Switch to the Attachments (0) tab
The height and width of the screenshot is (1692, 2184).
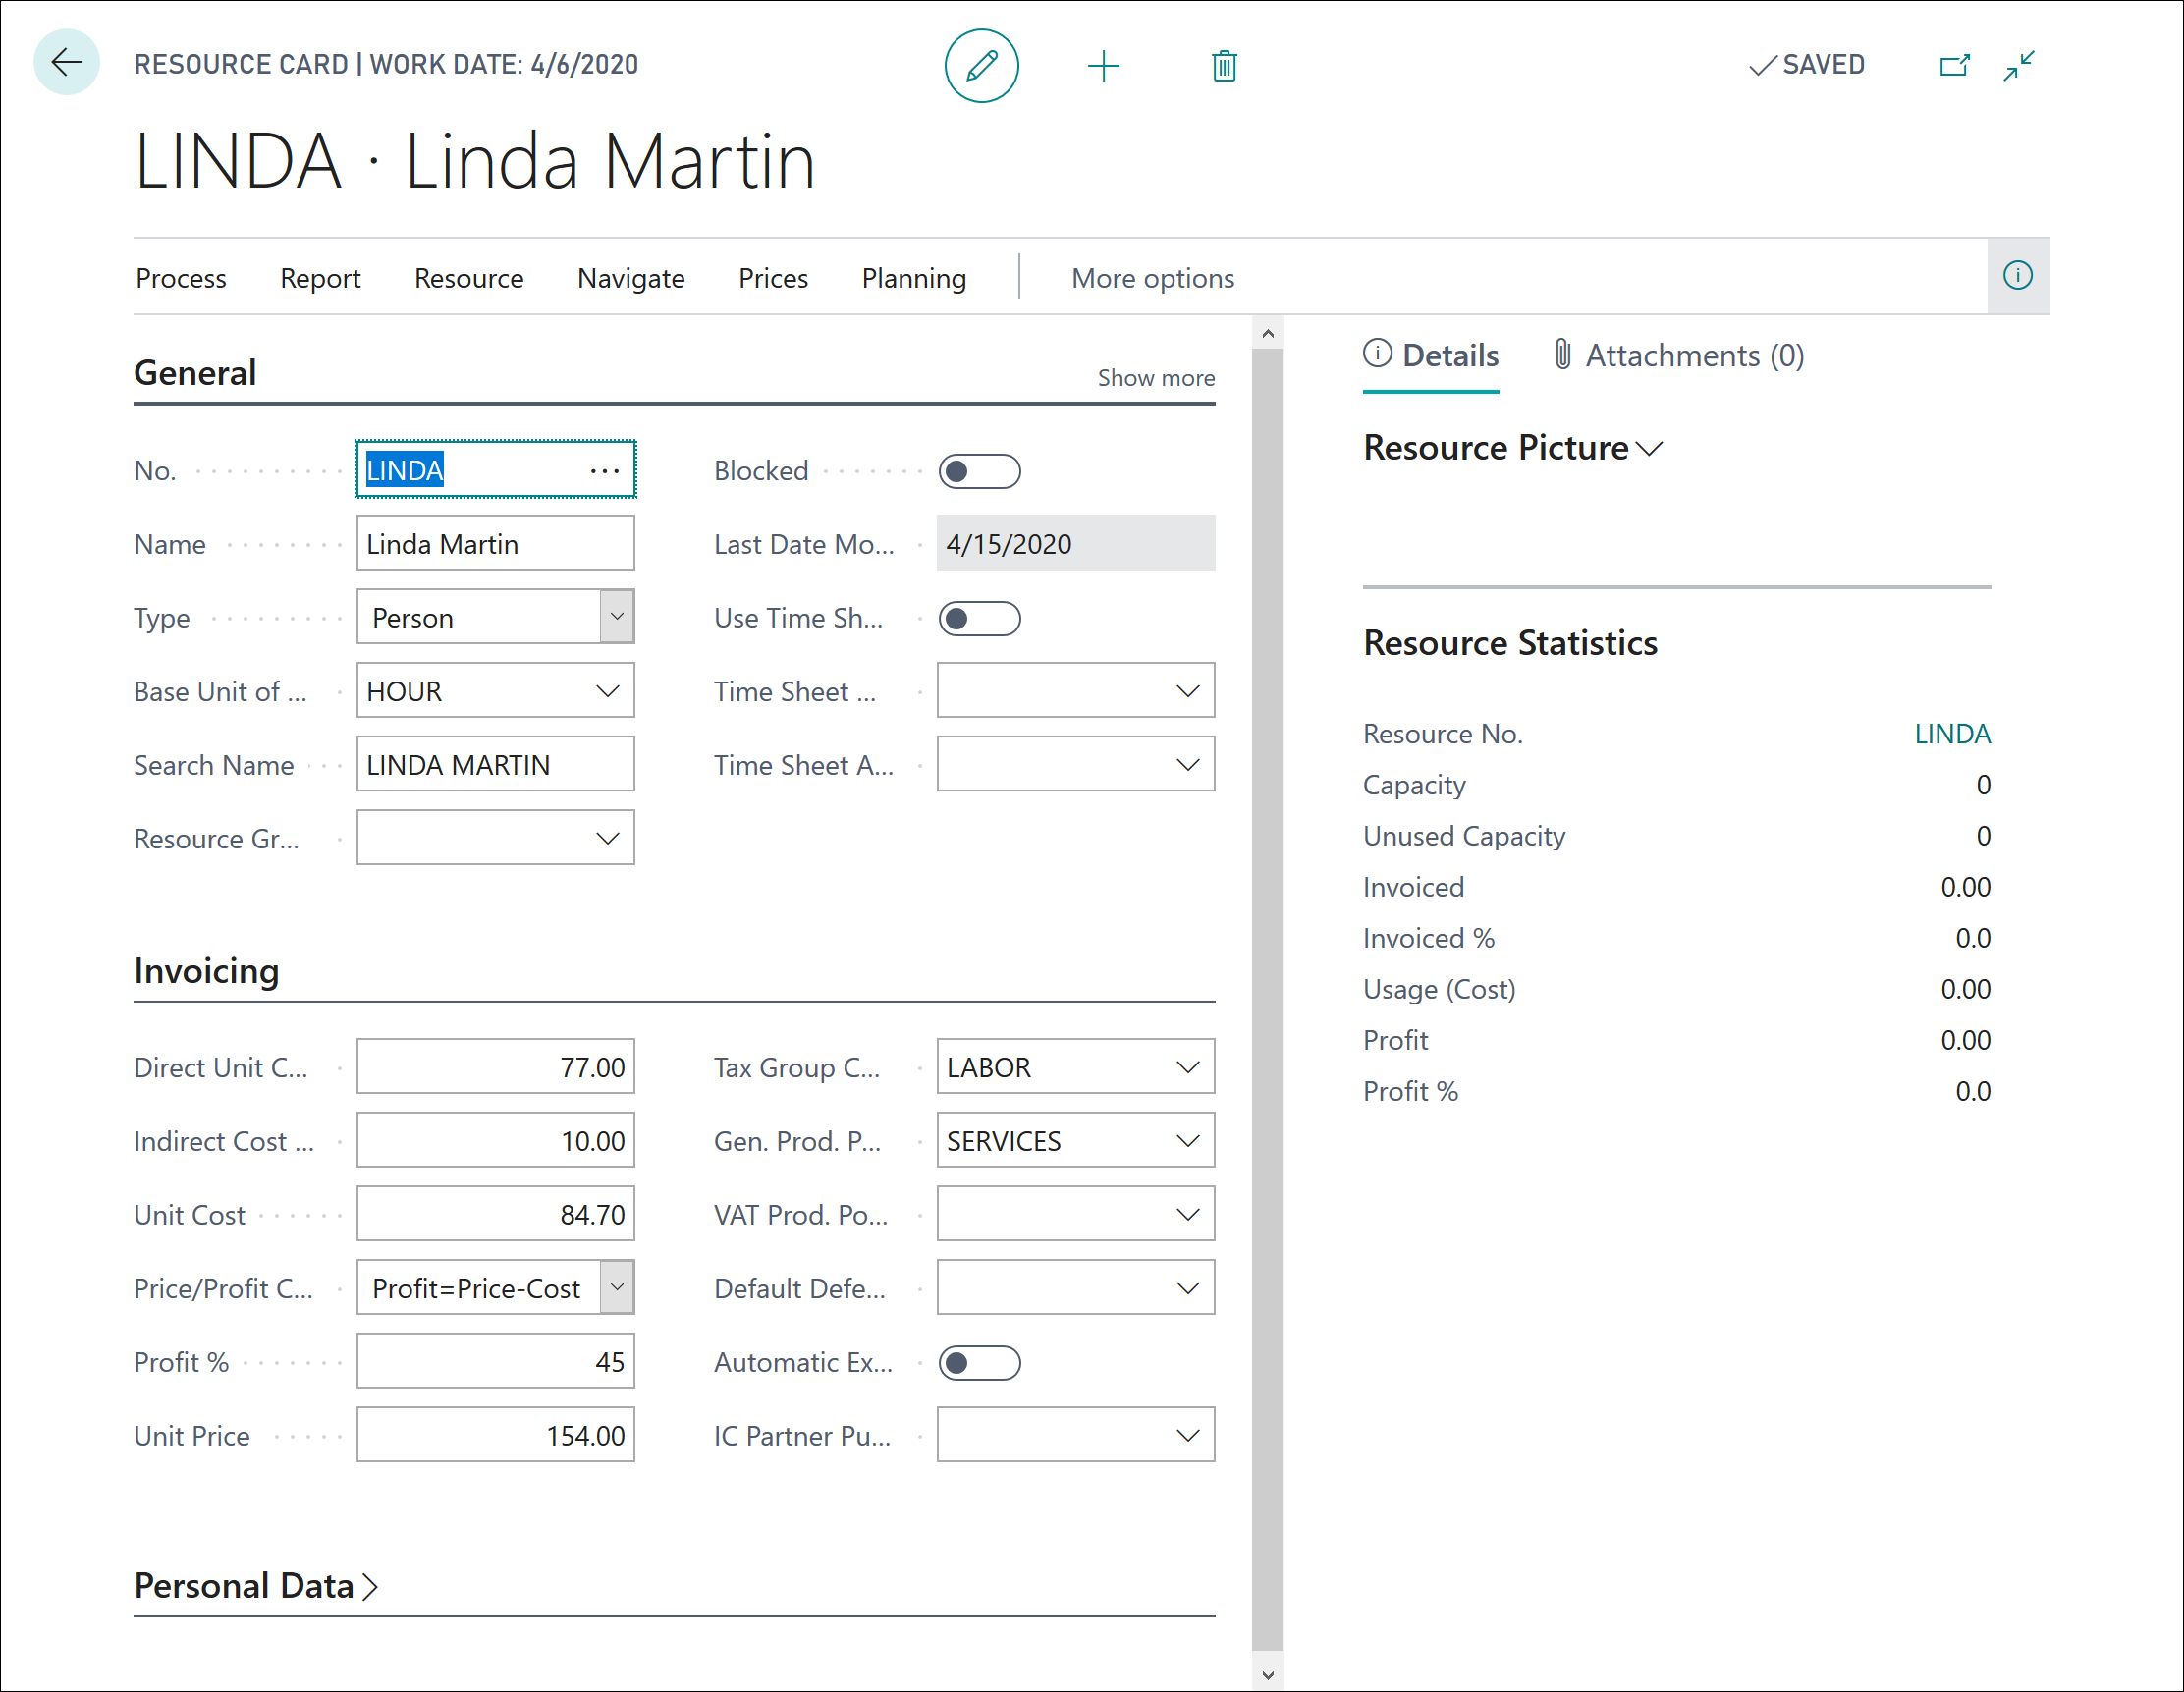coord(1680,356)
